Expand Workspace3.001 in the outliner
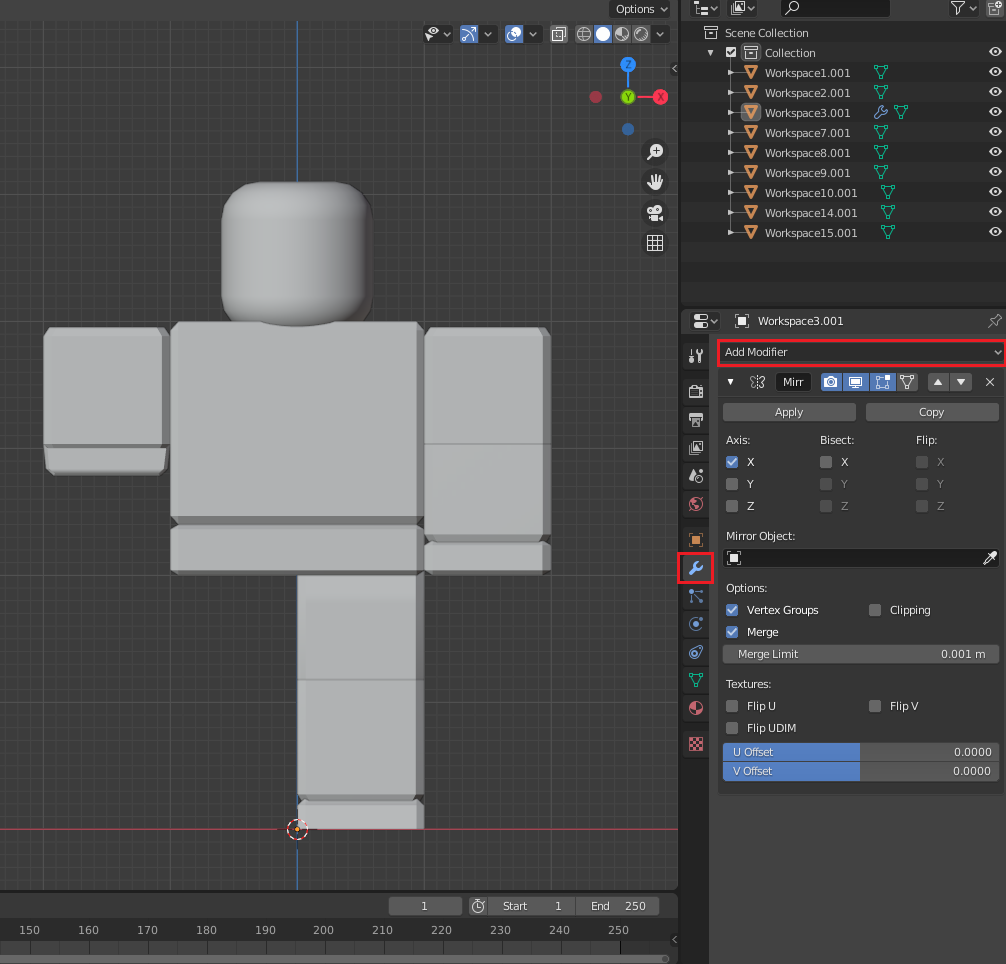1006x964 pixels. click(x=730, y=112)
